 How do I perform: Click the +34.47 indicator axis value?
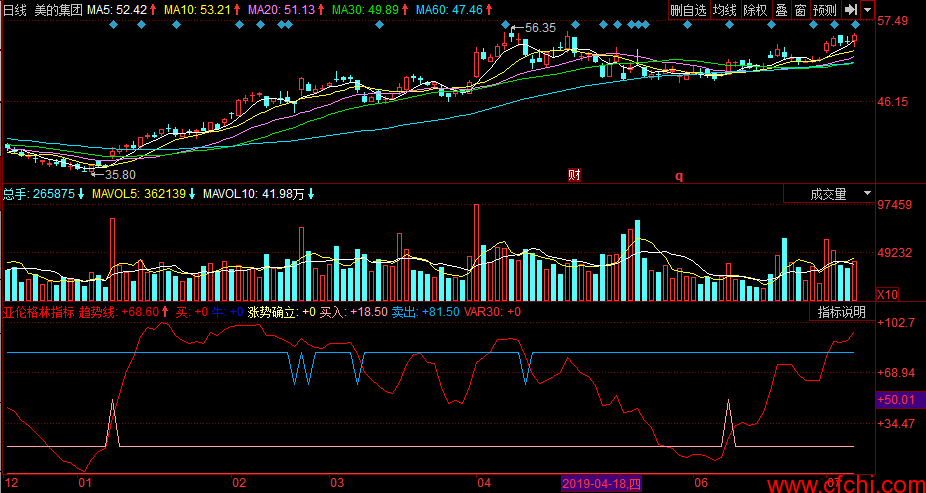[x=896, y=423]
